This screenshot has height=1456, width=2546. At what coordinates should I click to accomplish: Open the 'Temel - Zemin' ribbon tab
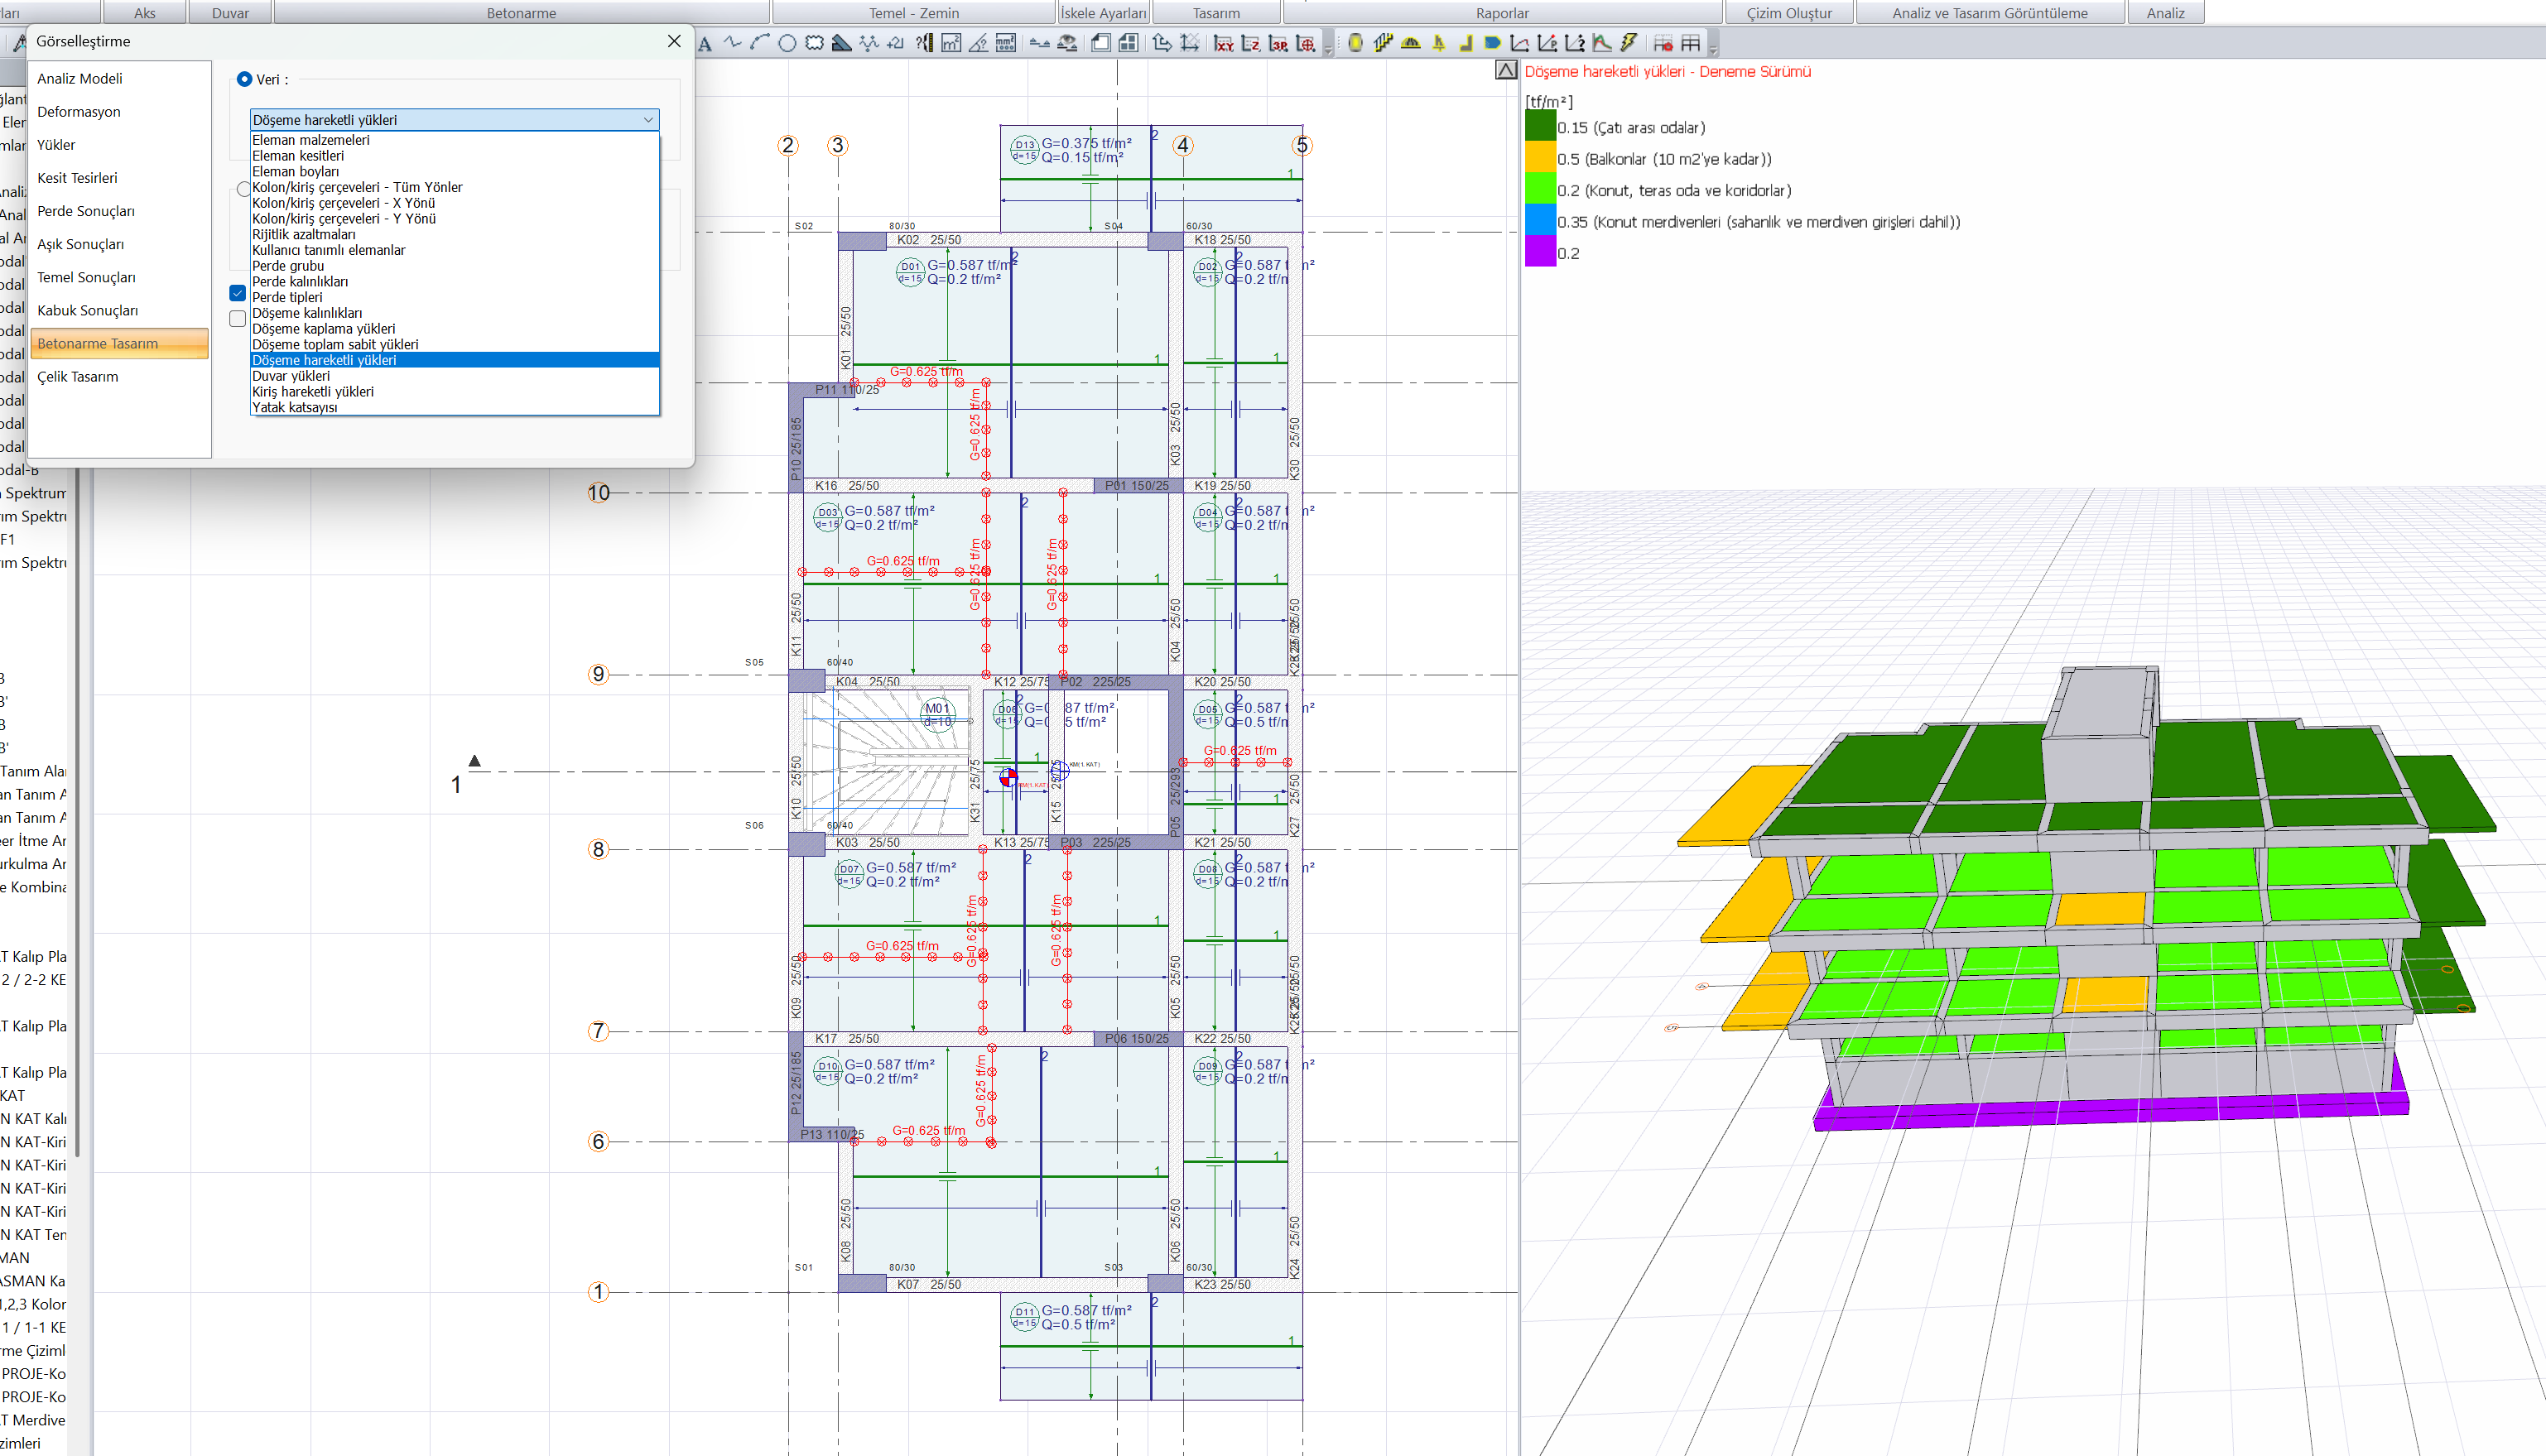[x=913, y=13]
